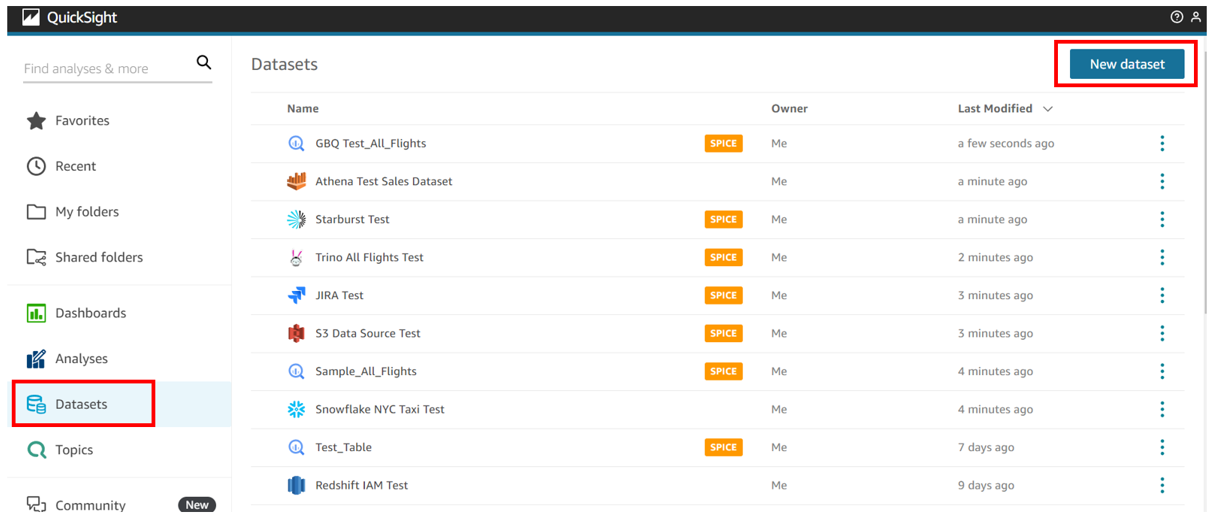This screenshot has height=528, width=1214.
Task: Click the search magnifier icon
Action: (x=204, y=62)
